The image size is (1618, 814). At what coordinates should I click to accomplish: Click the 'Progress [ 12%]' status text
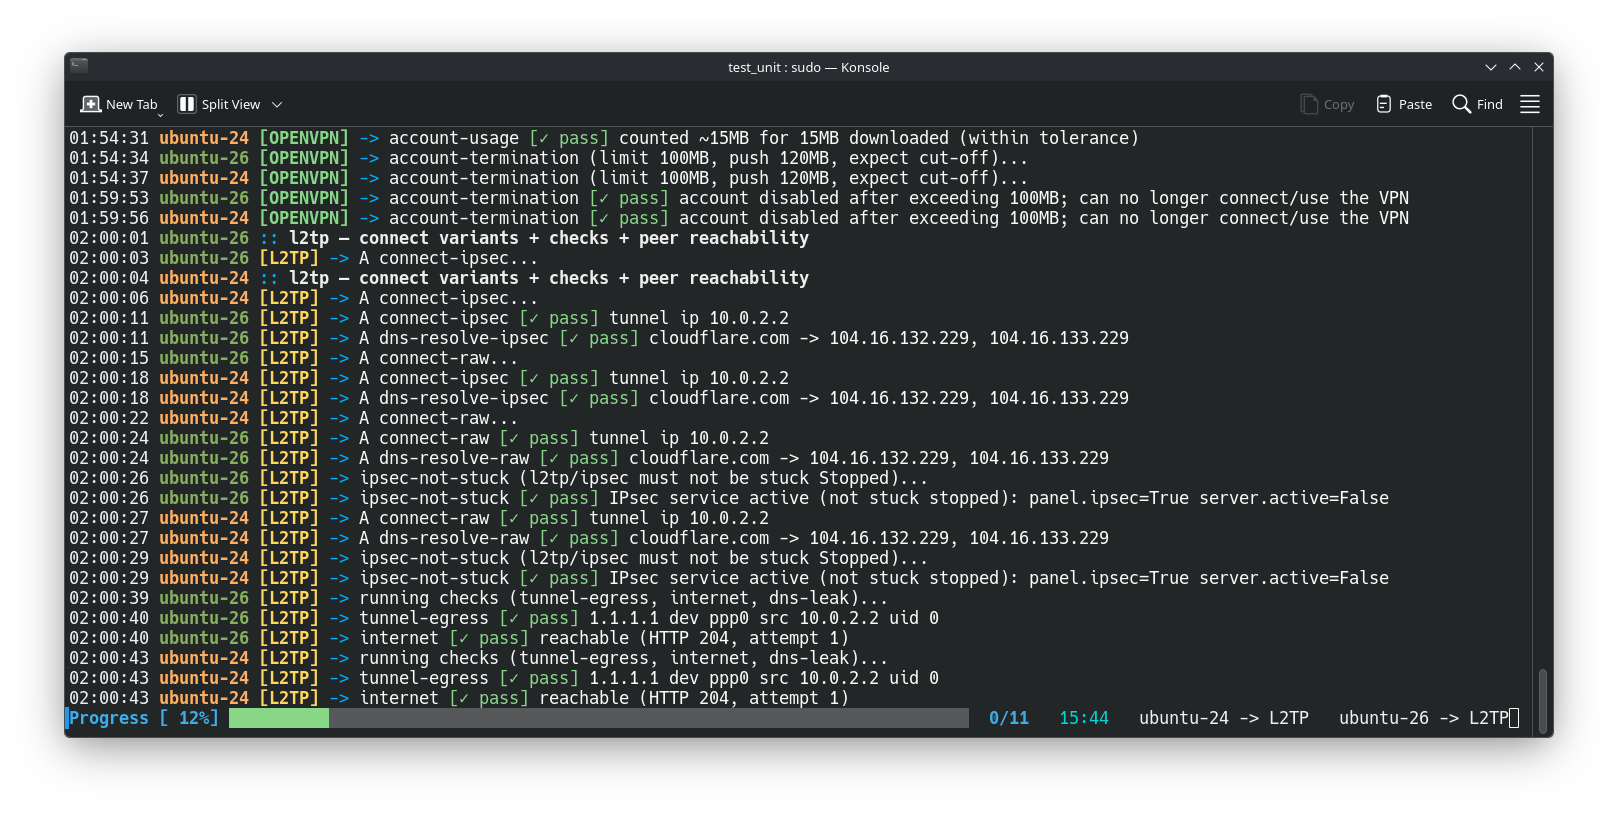(144, 718)
